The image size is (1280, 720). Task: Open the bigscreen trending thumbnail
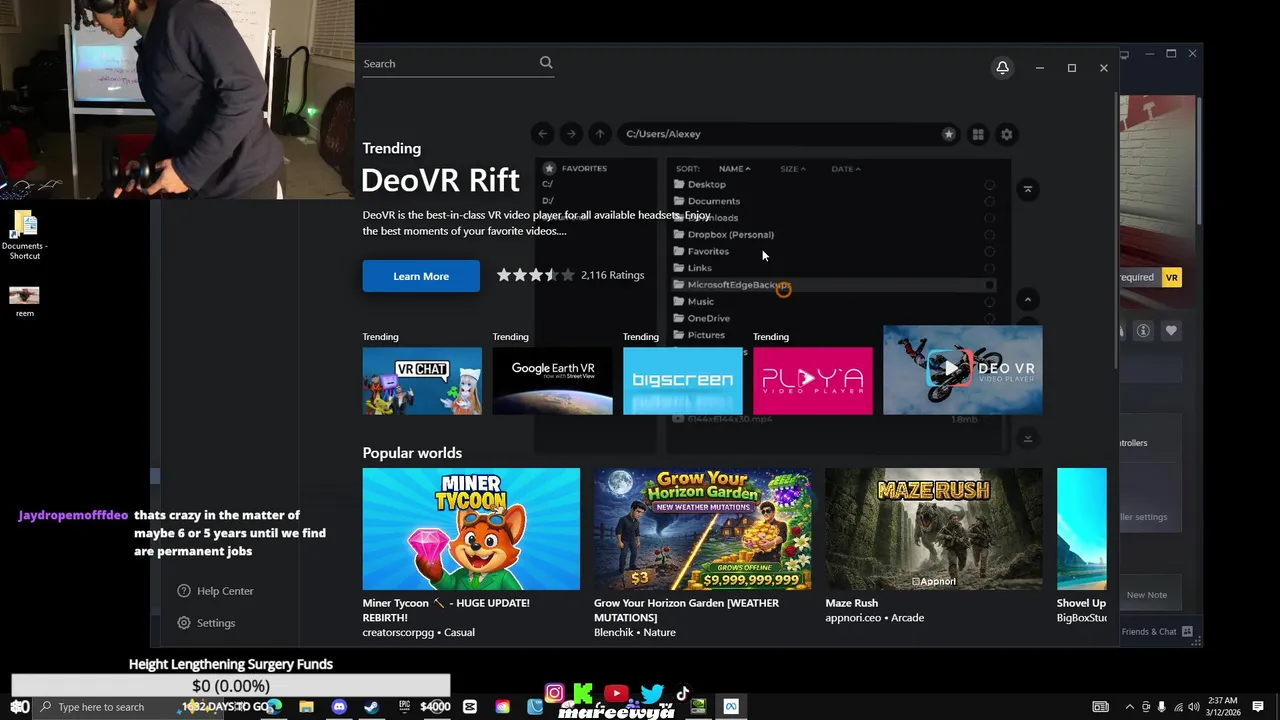[x=682, y=380]
